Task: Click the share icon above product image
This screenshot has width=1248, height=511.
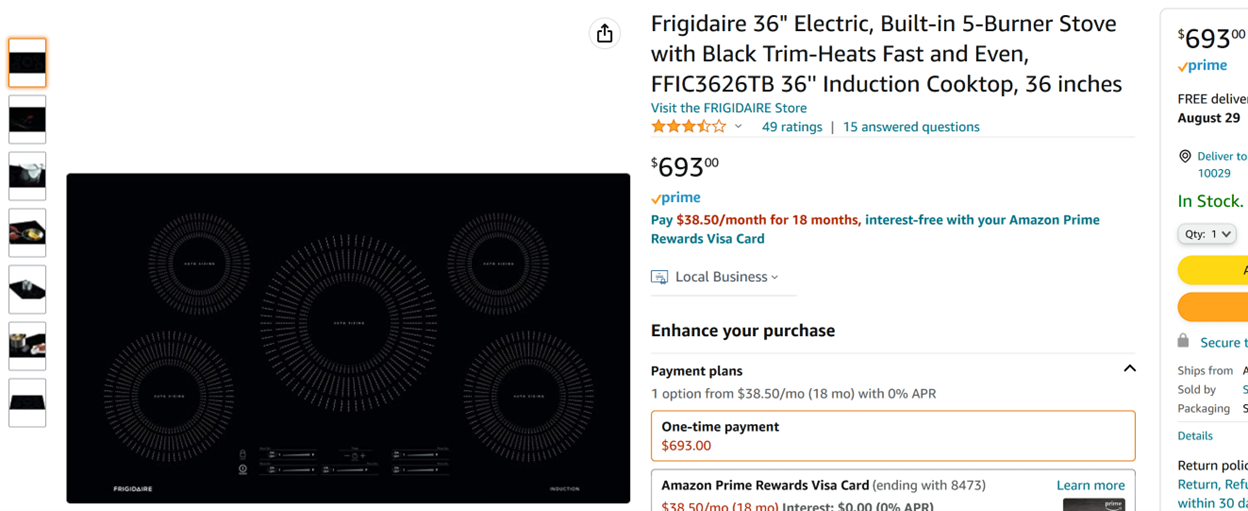Action: pyautogui.click(x=605, y=33)
